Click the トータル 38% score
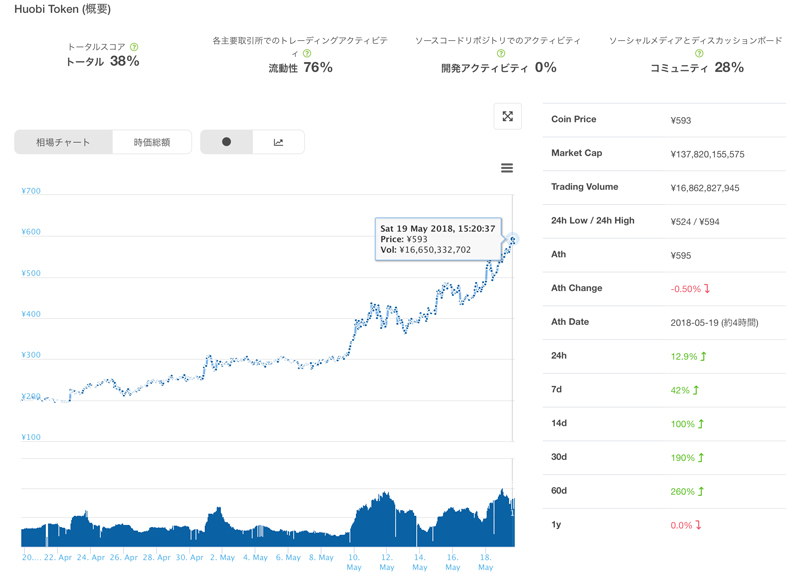The image size is (800, 574). (103, 61)
